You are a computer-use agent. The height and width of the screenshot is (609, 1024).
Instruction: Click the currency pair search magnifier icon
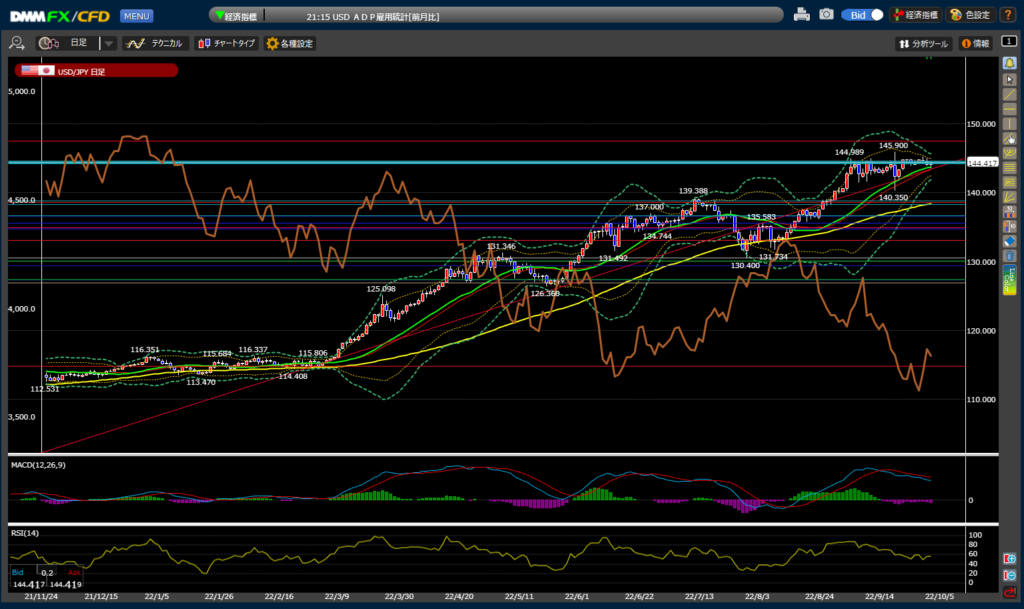coord(17,44)
